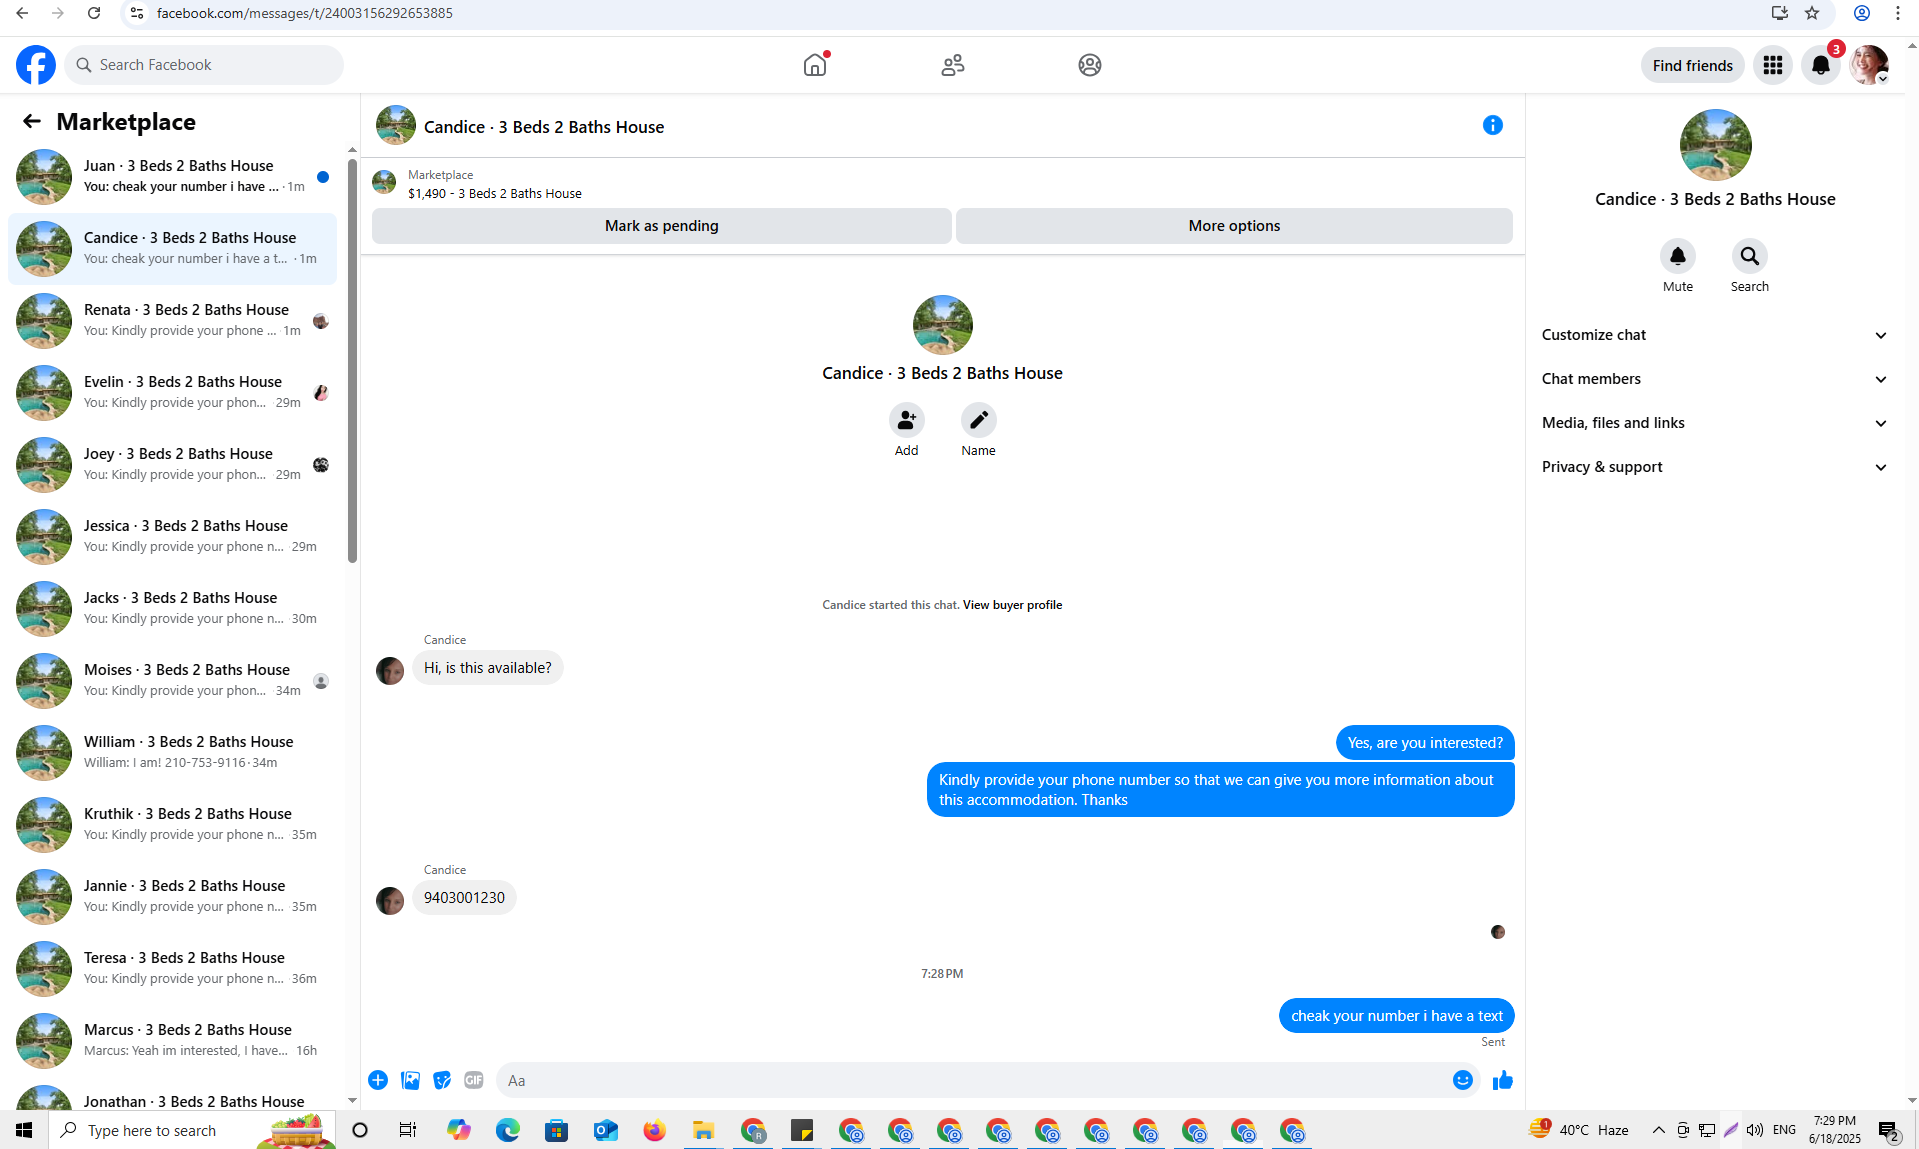
Task: Open Windows Start menu
Action: (24, 1130)
